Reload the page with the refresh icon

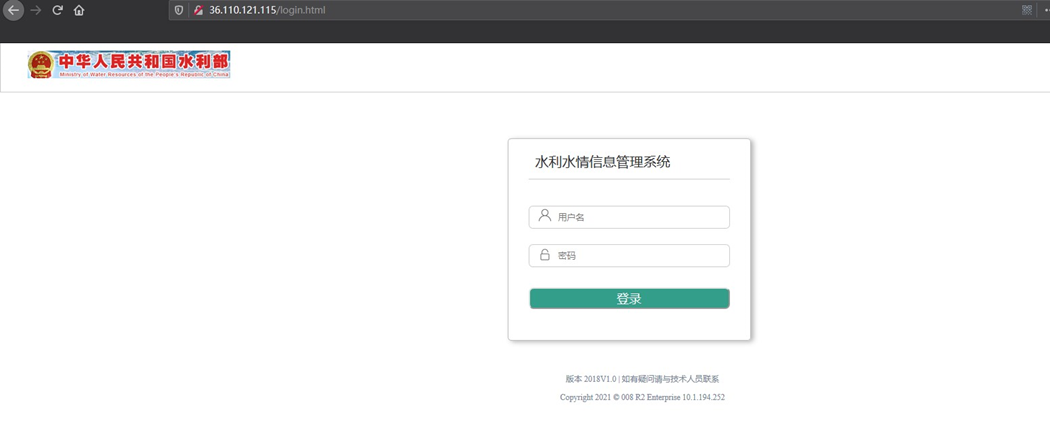[58, 11]
